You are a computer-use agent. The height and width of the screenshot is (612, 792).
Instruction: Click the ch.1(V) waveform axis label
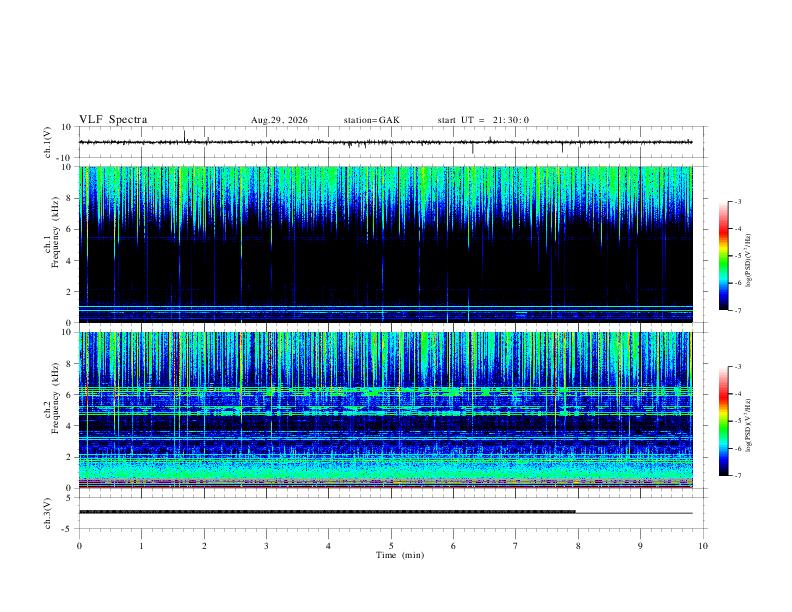coord(48,142)
